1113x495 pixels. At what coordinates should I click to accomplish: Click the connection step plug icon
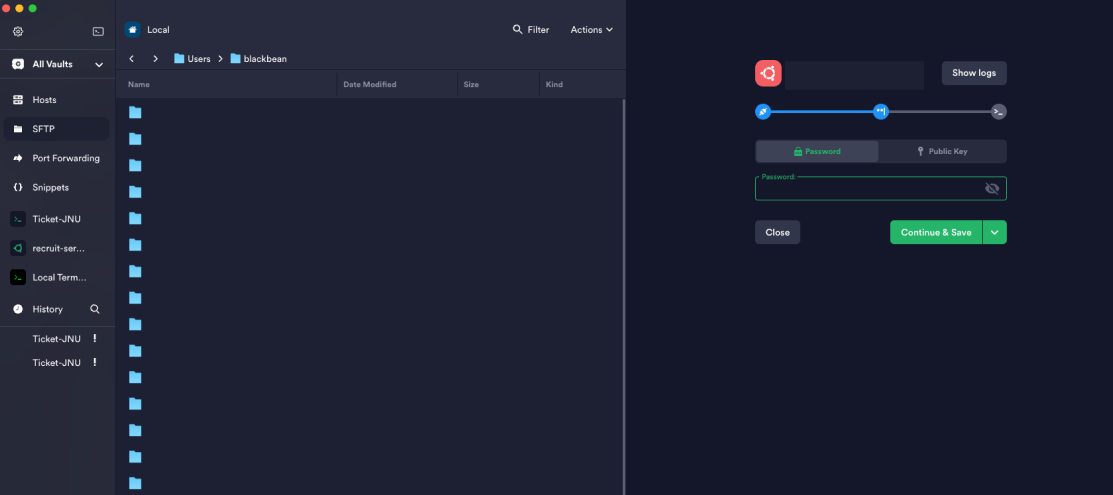[763, 111]
